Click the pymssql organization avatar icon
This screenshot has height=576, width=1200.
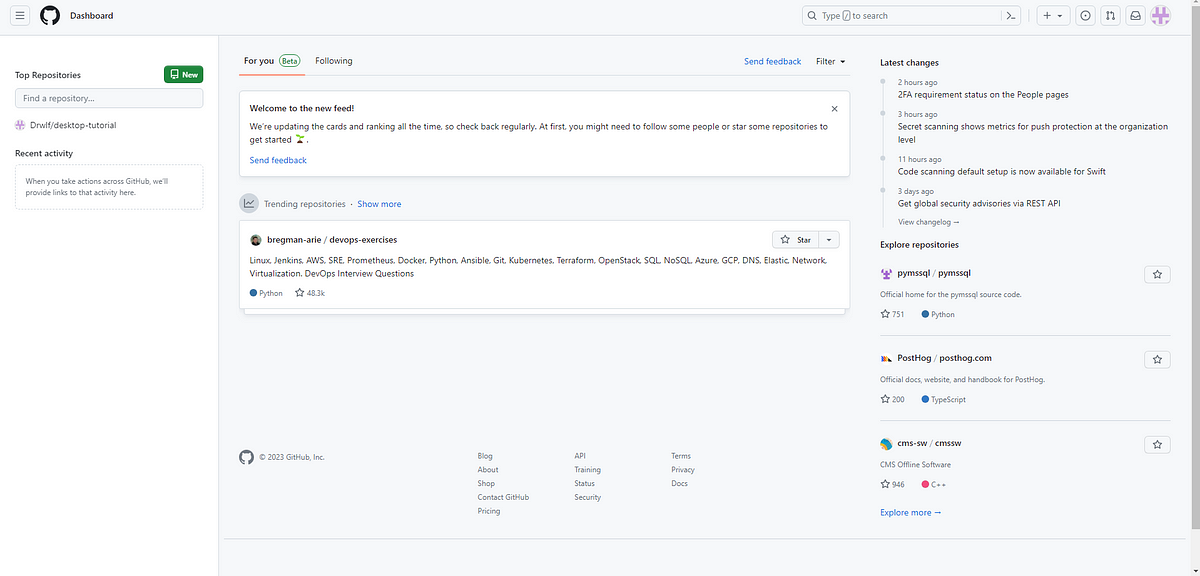coord(886,273)
